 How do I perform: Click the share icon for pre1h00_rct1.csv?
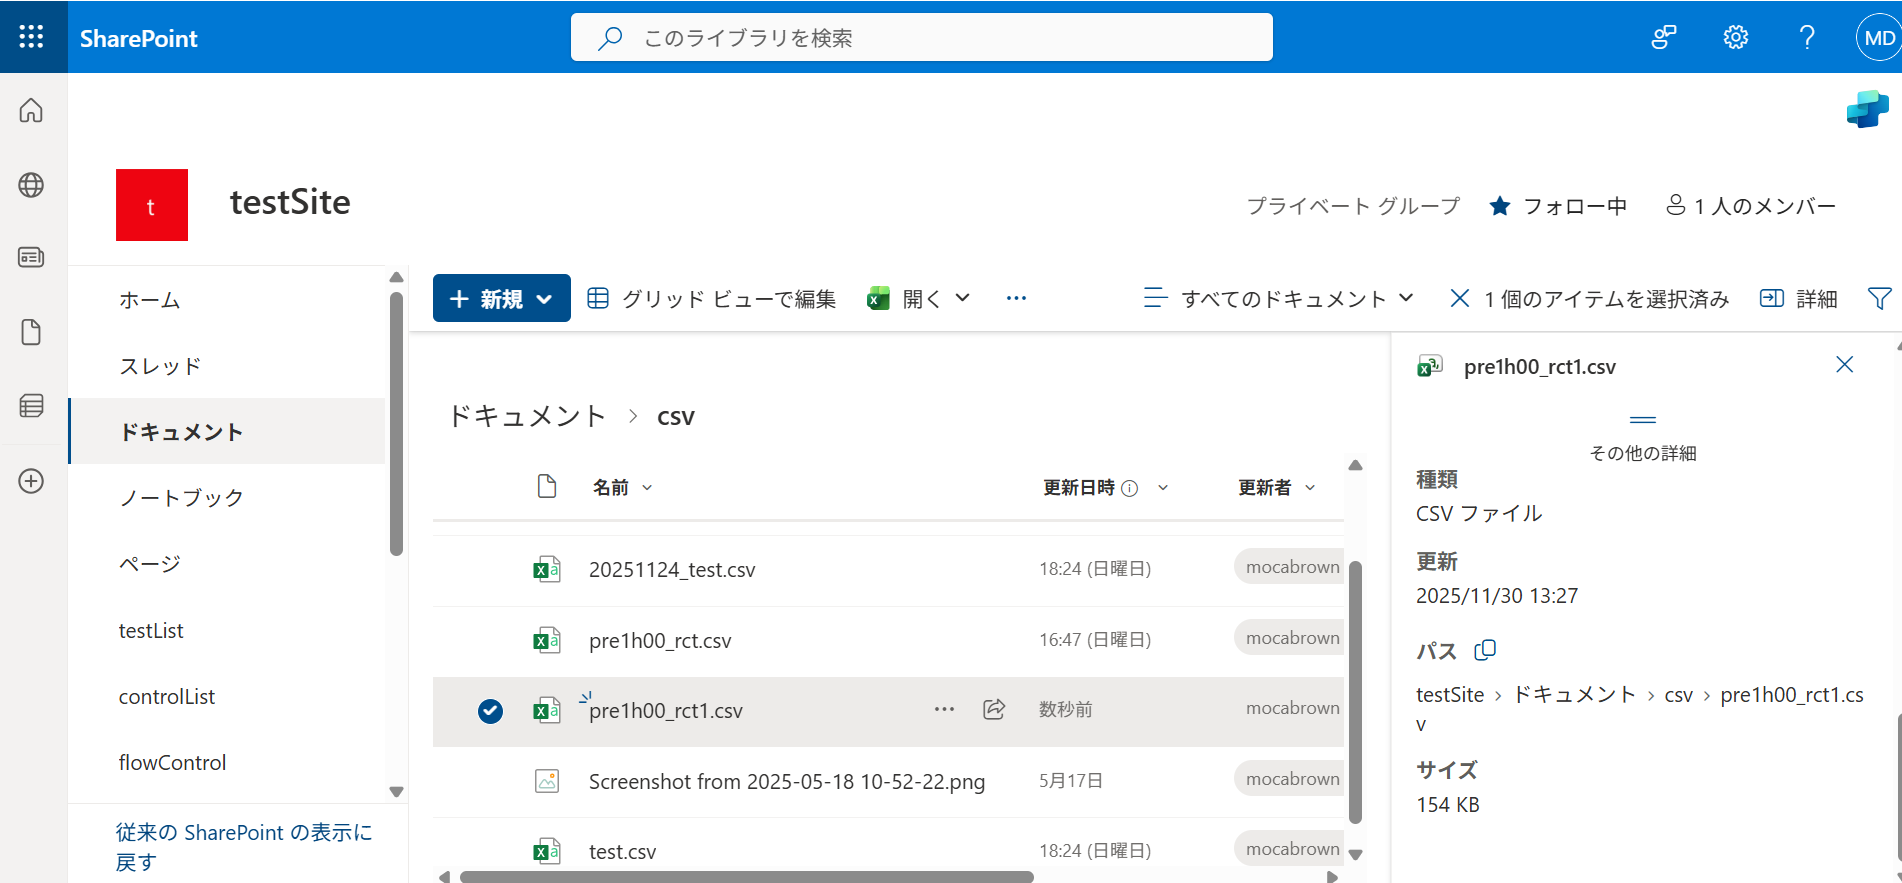tap(994, 709)
